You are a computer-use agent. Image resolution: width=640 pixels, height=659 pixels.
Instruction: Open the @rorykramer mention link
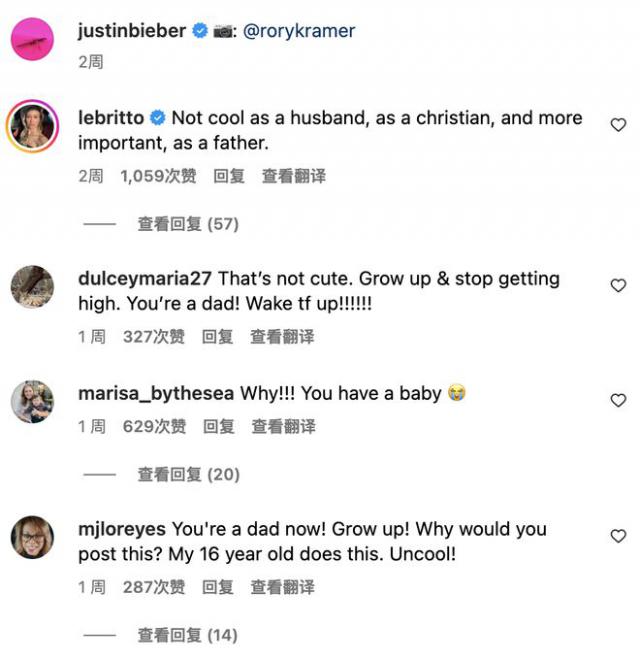click(x=300, y=31)
